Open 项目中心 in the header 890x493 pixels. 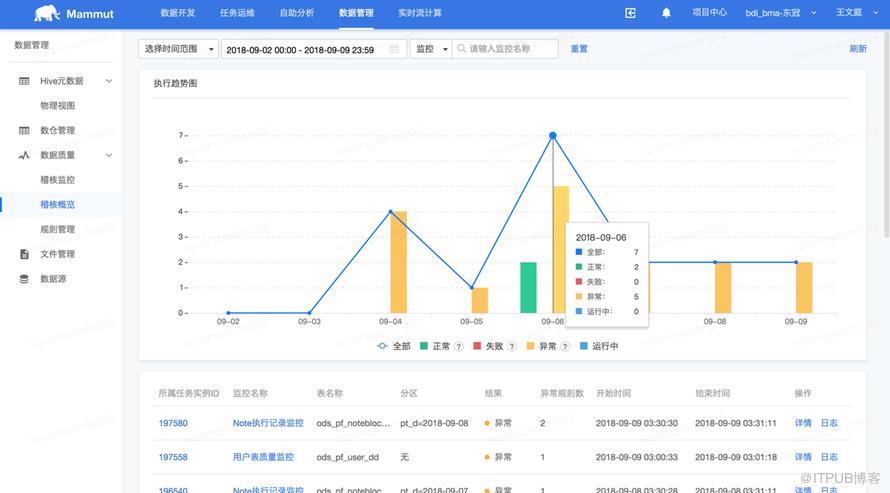[x=710, y=12]
